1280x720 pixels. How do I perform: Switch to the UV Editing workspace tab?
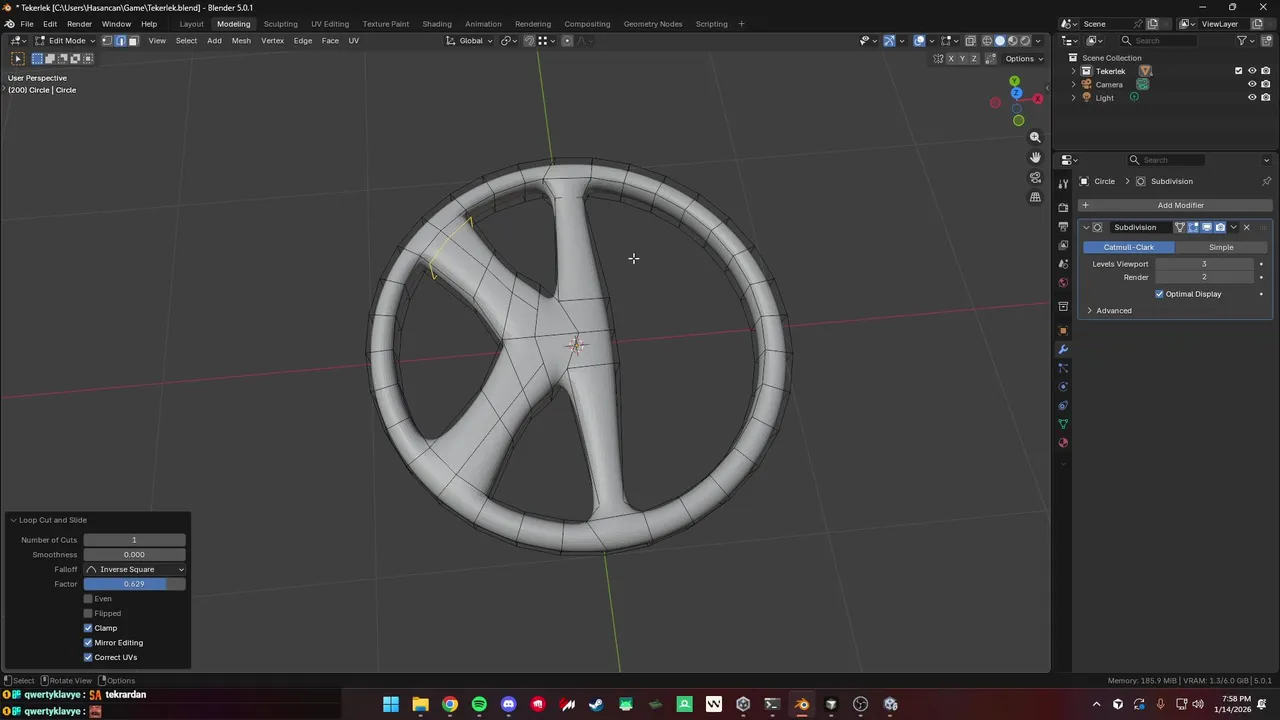click(330, 24)
